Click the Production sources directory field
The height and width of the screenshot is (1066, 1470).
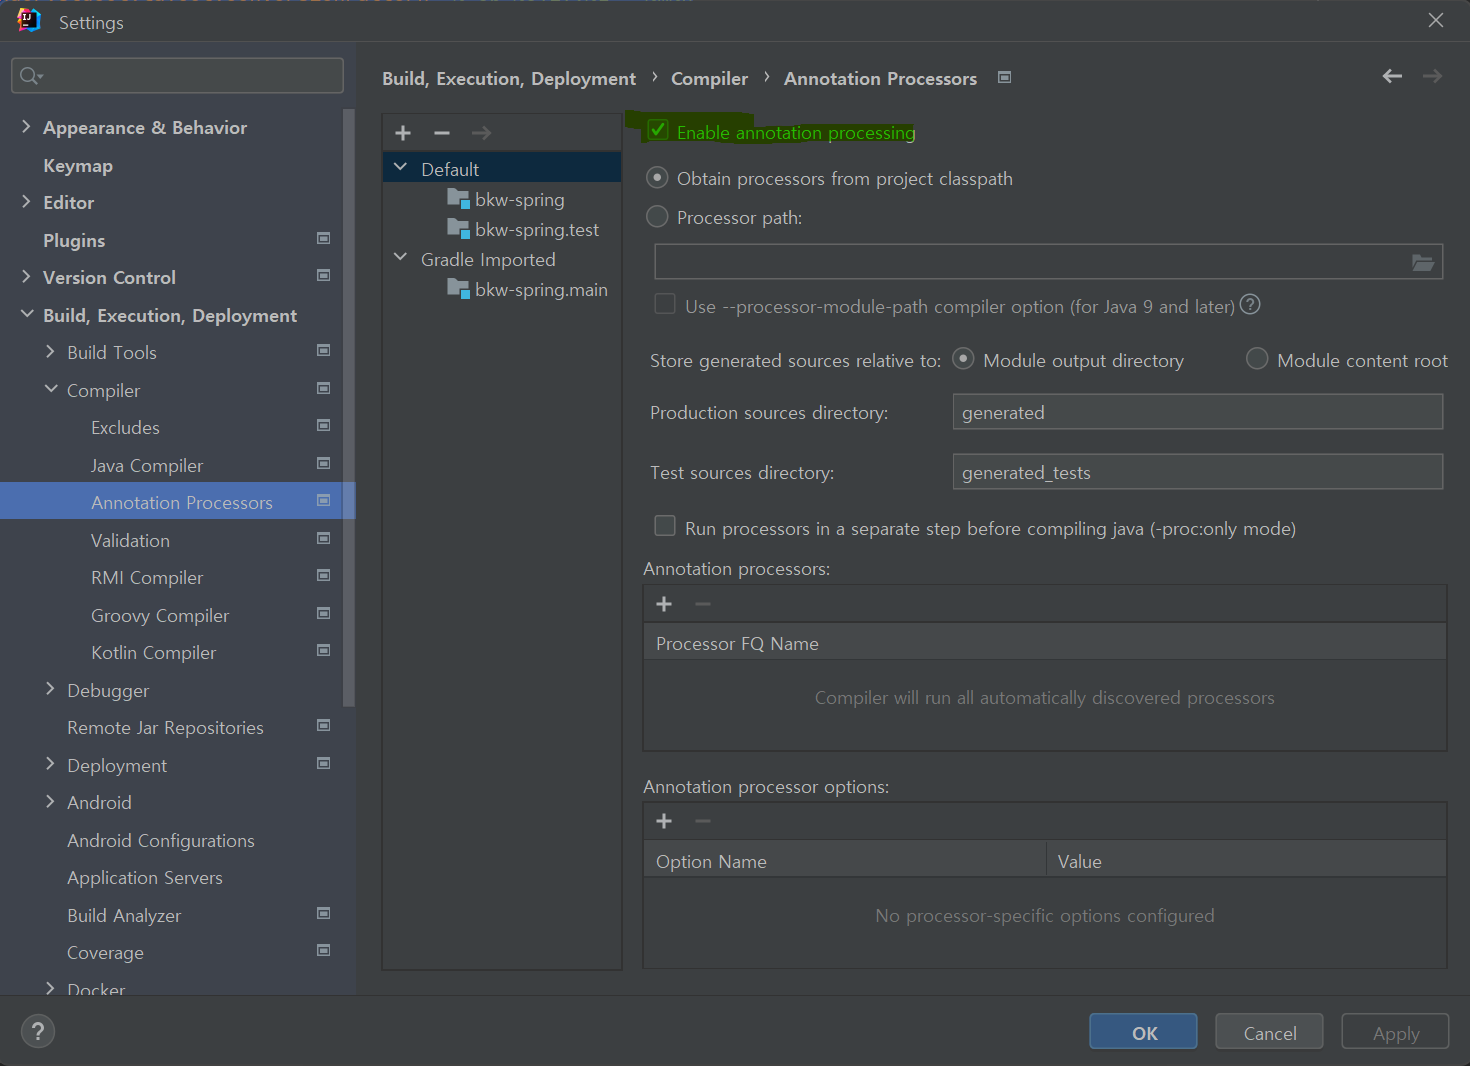[1198, 412]
